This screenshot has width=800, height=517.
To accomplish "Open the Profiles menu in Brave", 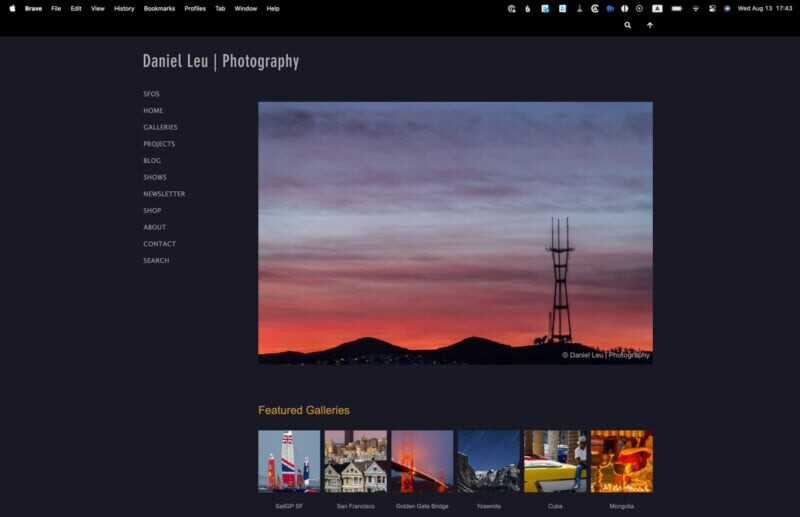I will (195, 8).
